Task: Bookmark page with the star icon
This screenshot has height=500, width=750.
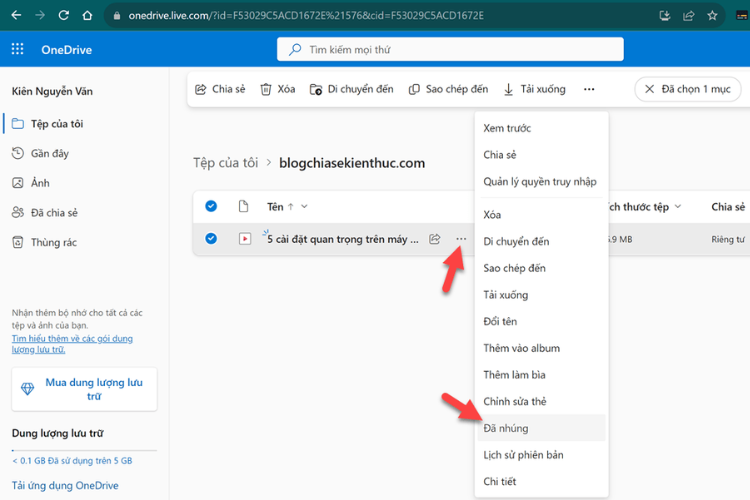Action: (x=712, y=15)
